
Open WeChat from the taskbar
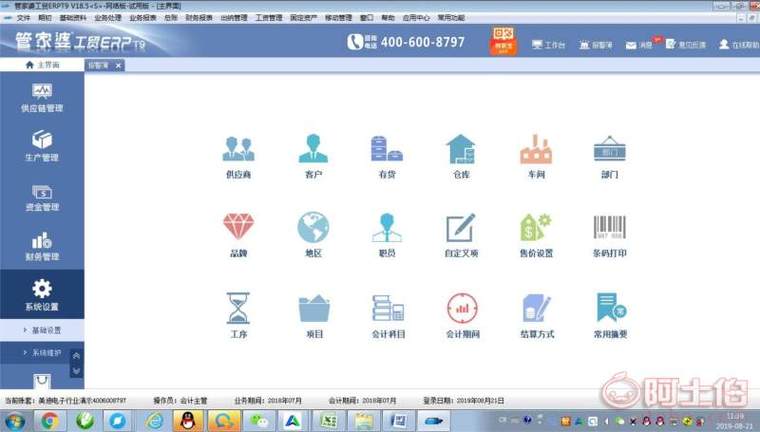(x=259, y=421)
